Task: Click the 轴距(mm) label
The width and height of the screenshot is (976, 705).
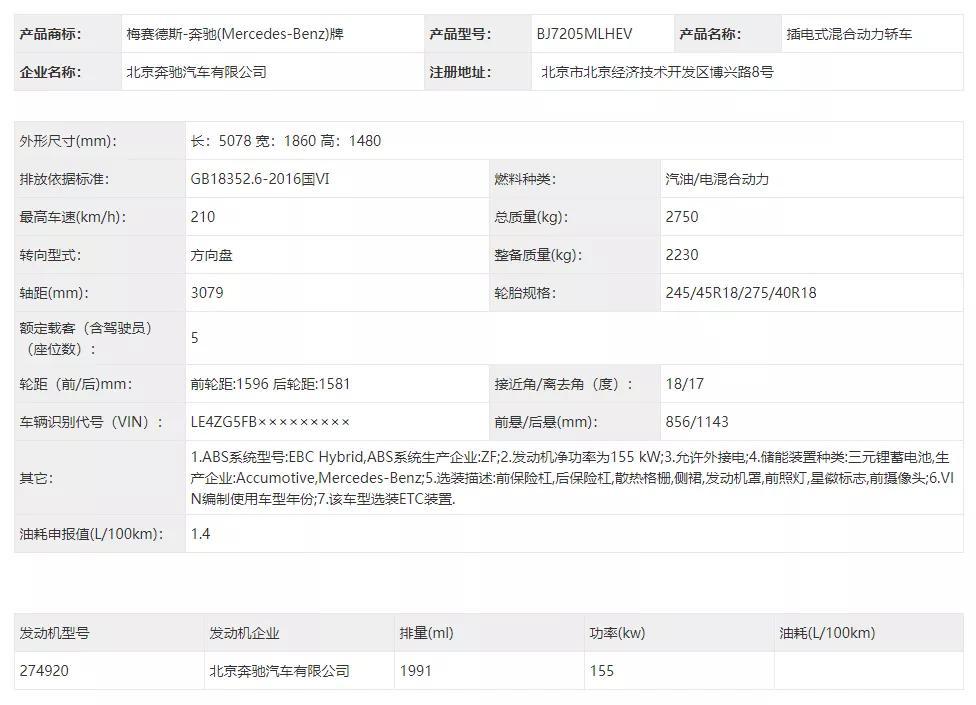Action: (54, 293)
